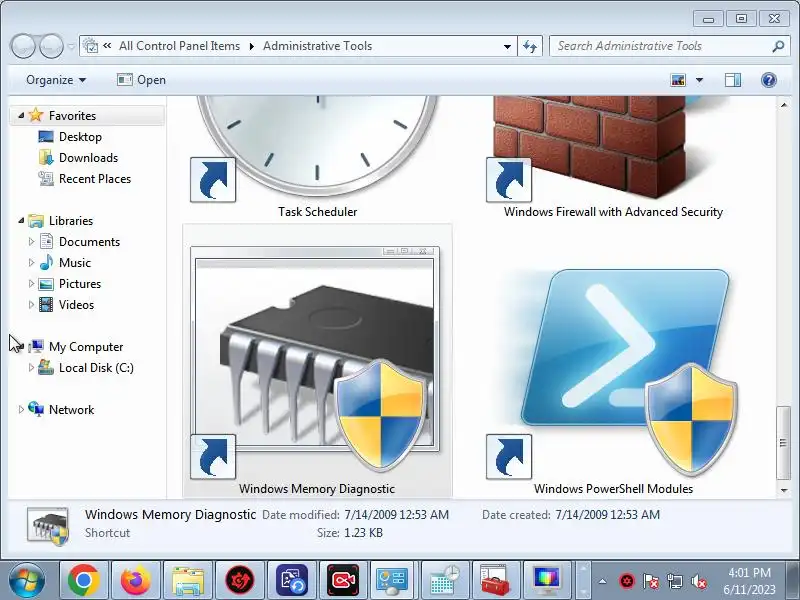Expand the Videos library
Screen dimensions: 800x600
point(31,305)
